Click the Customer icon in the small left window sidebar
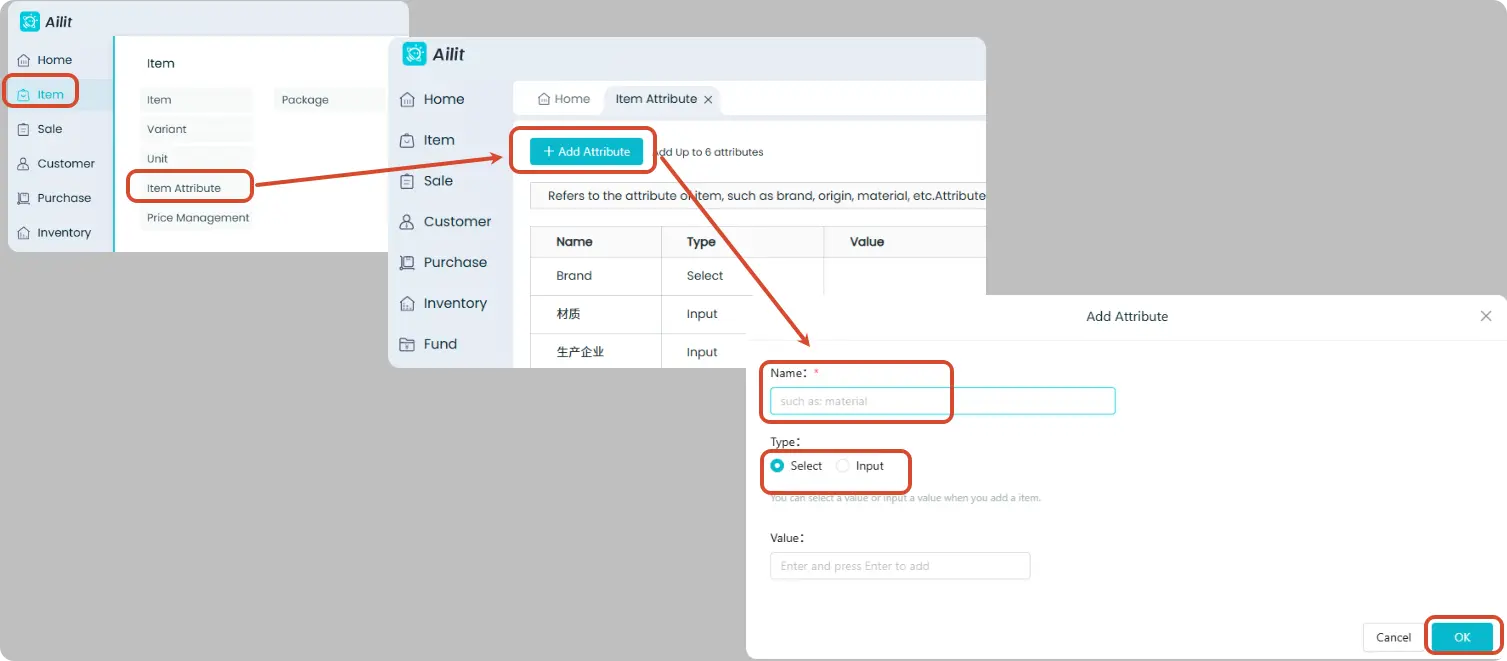The height and width of the screenshot is (661, 1507). [x=24, y=164]
